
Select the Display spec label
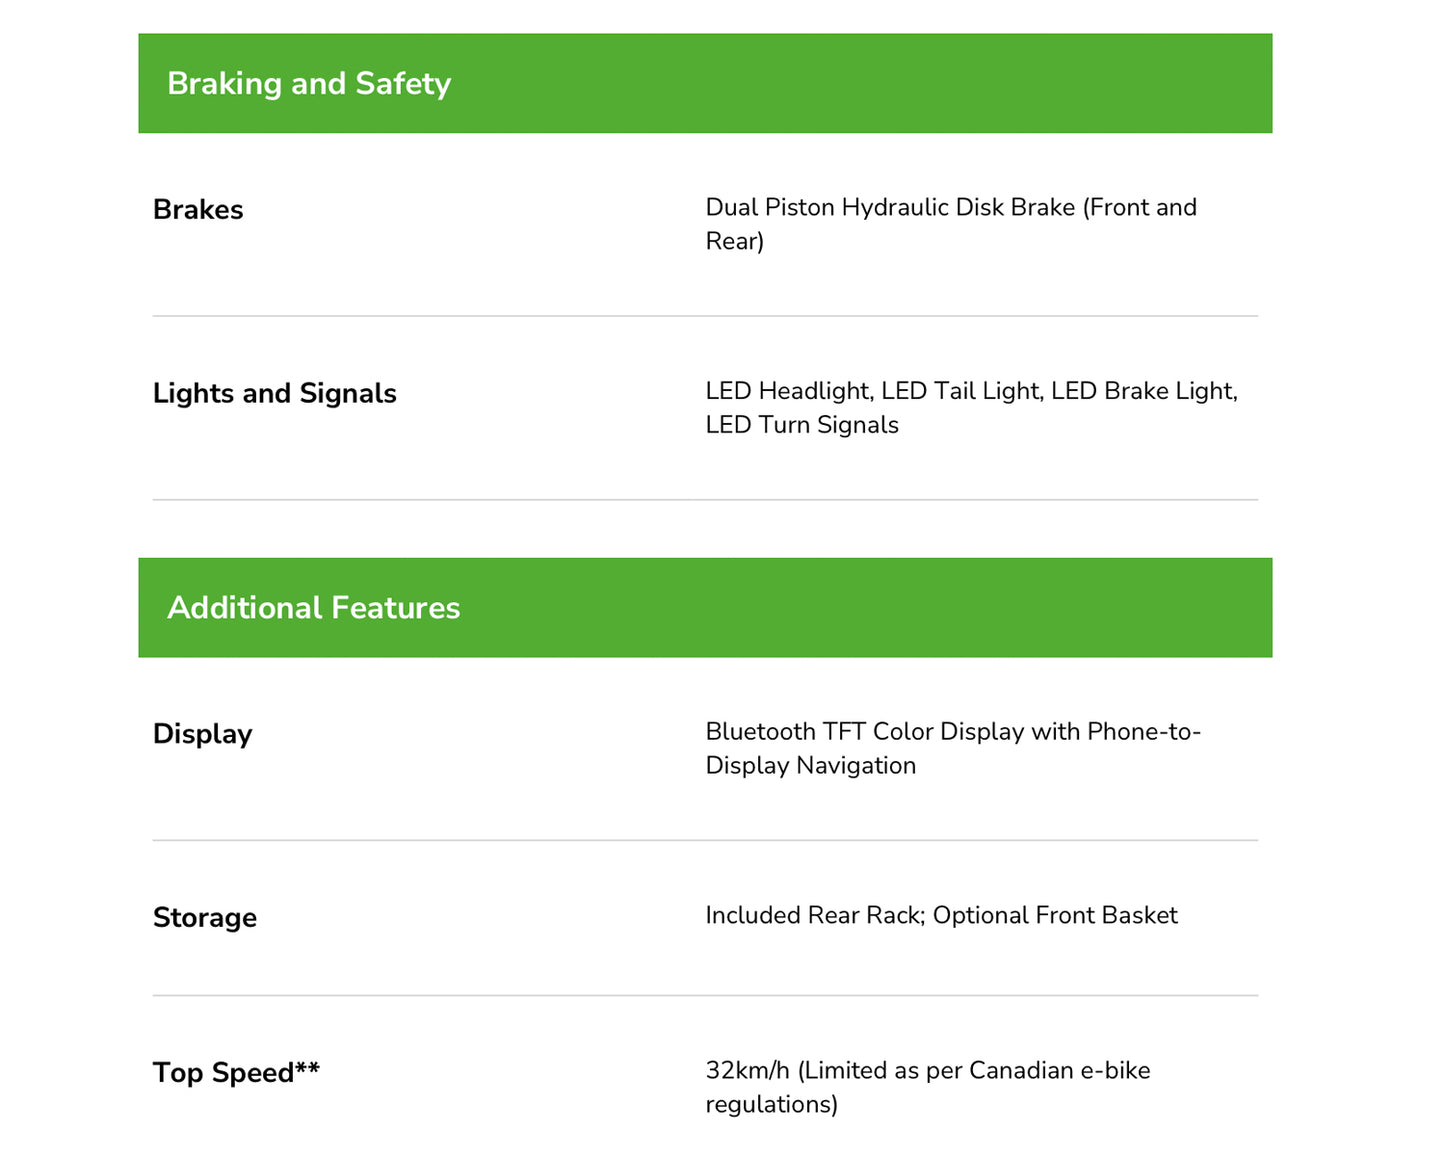203,735
